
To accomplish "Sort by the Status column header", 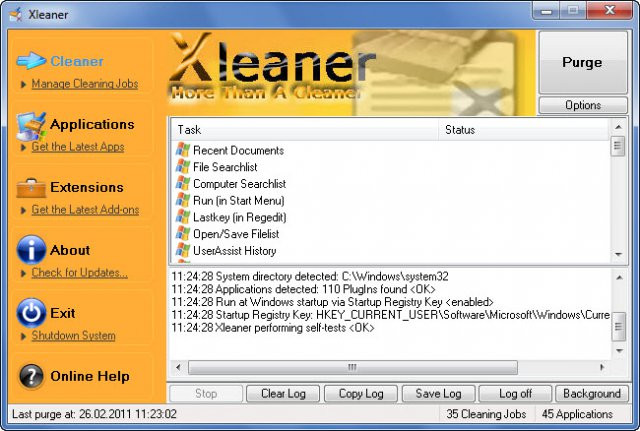I will (x=523, y=130).
